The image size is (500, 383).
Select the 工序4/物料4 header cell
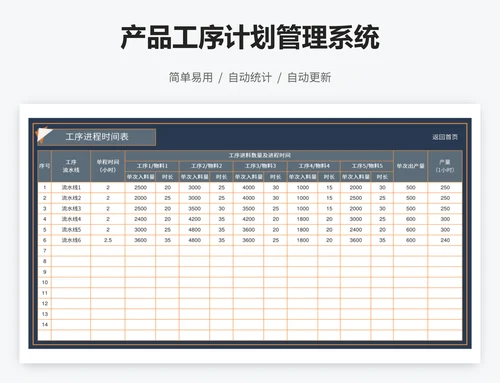[314, 166]
